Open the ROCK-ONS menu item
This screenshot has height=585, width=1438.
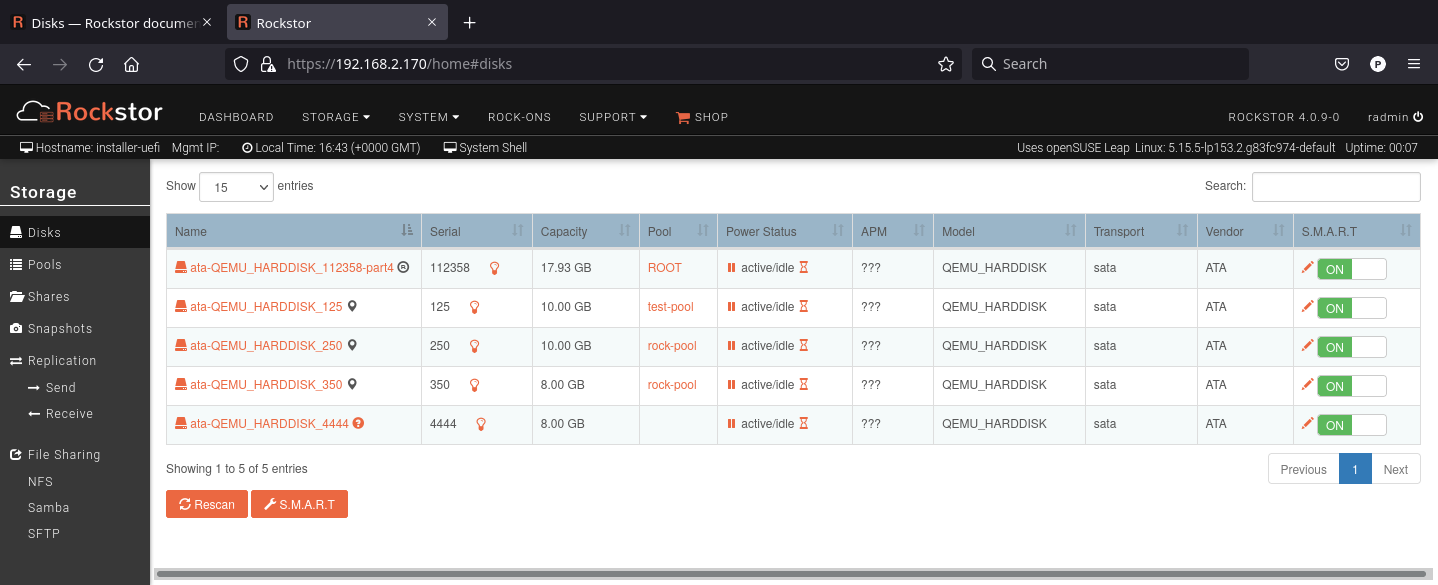coord(519,117)
